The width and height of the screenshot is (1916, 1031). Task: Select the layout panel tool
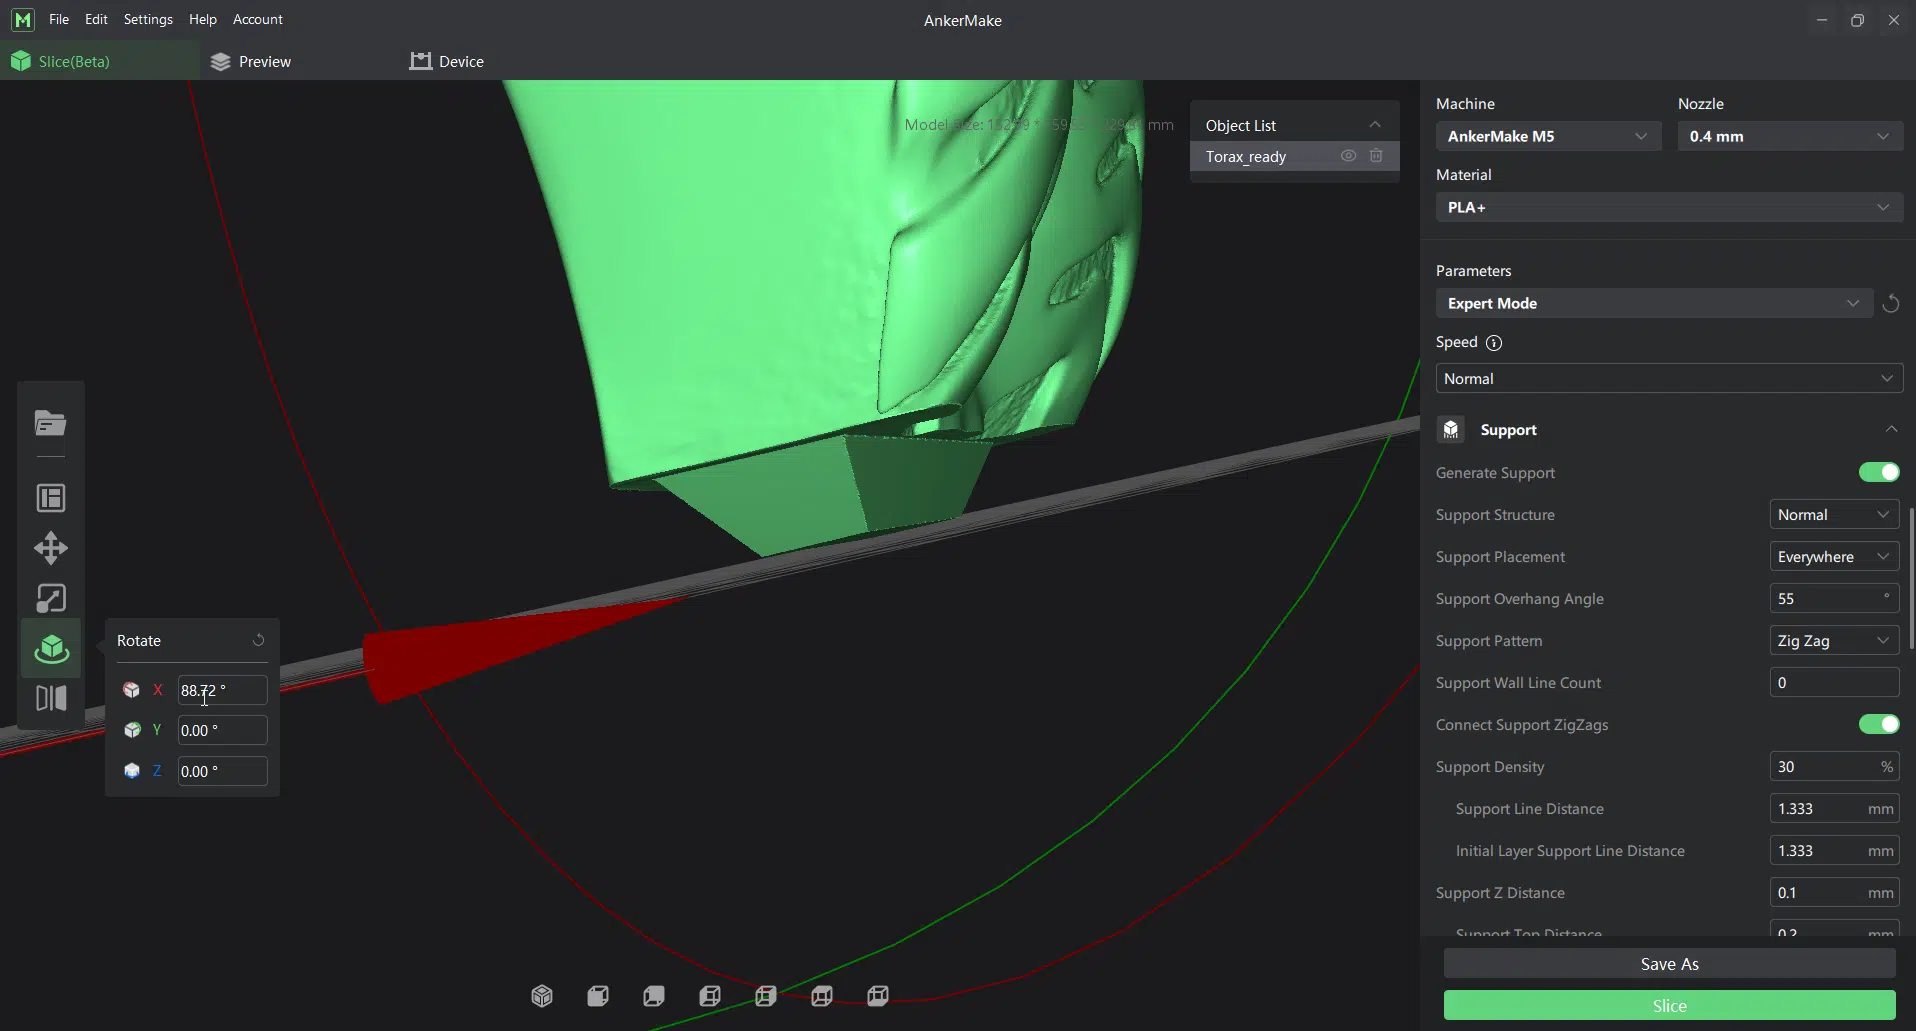(51, 498)
